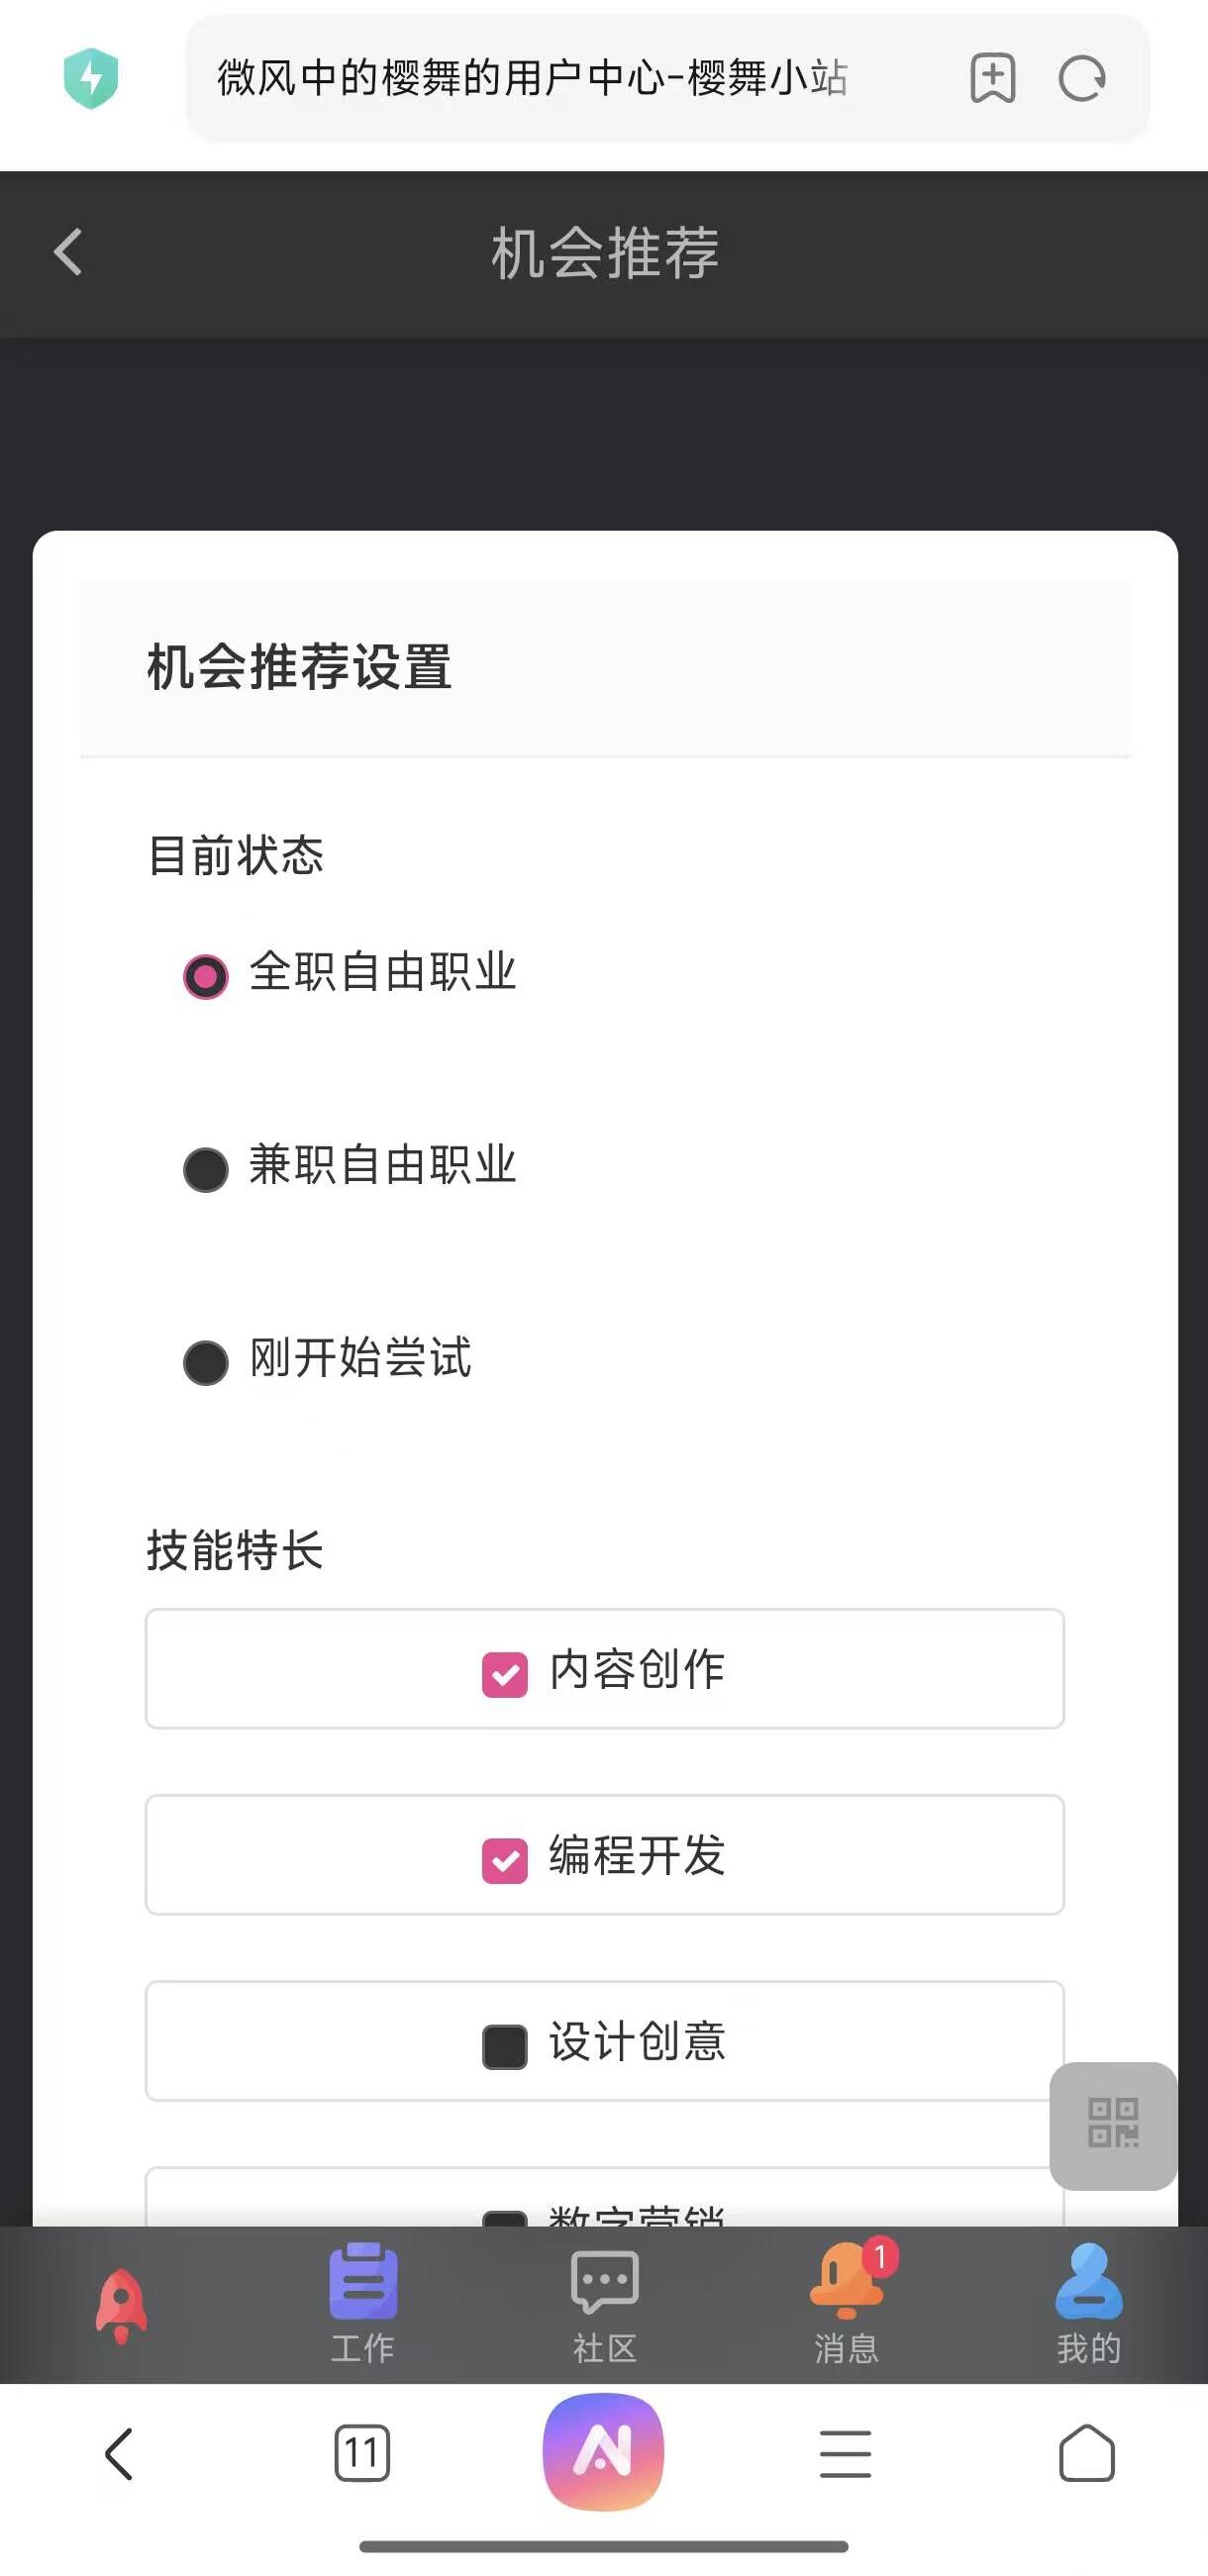Open the AI assistant center button
1208x2576 pixels.
[603, 2451]
